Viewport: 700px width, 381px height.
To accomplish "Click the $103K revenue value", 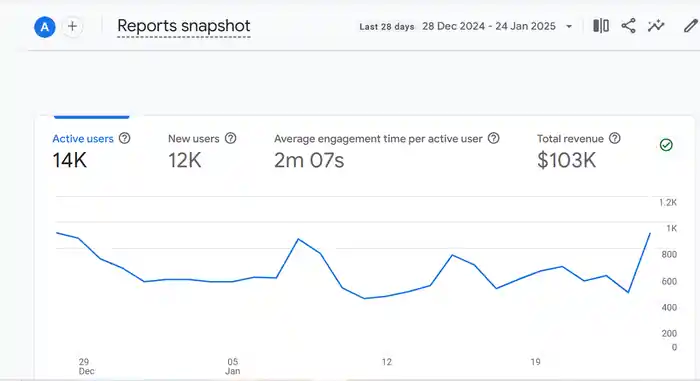I will click(x=567, y=160).
